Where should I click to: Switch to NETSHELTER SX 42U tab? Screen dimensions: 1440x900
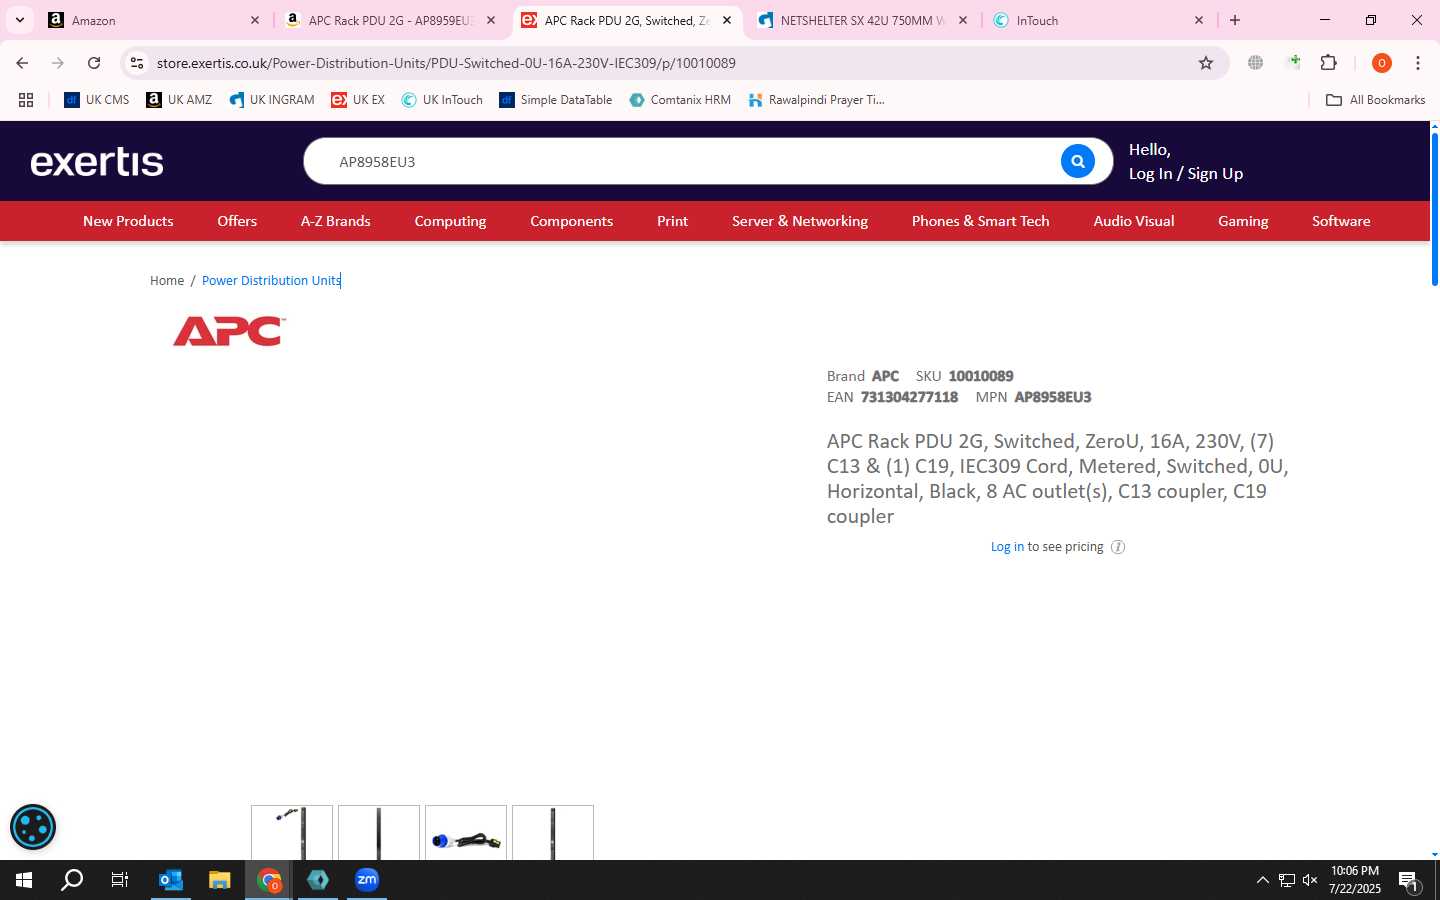click(862, 20)
